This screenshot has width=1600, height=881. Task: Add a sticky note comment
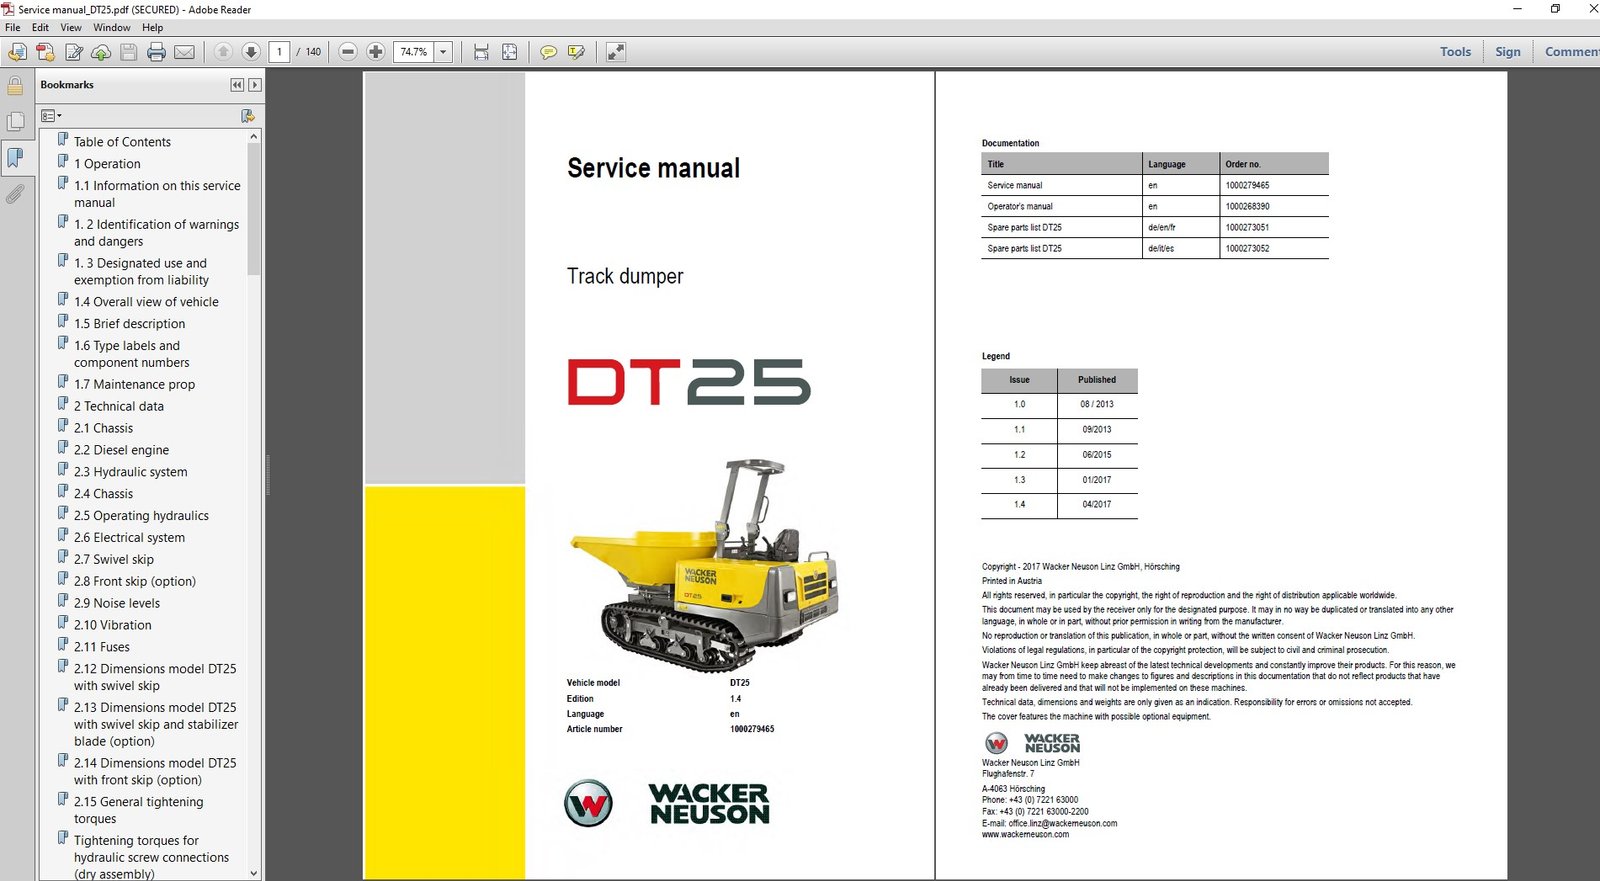click(x=548, y=52)
